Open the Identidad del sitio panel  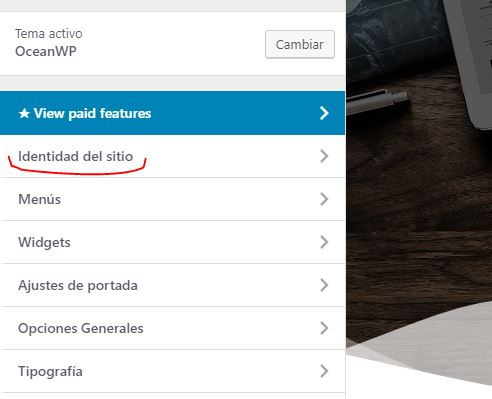(172, 156)
